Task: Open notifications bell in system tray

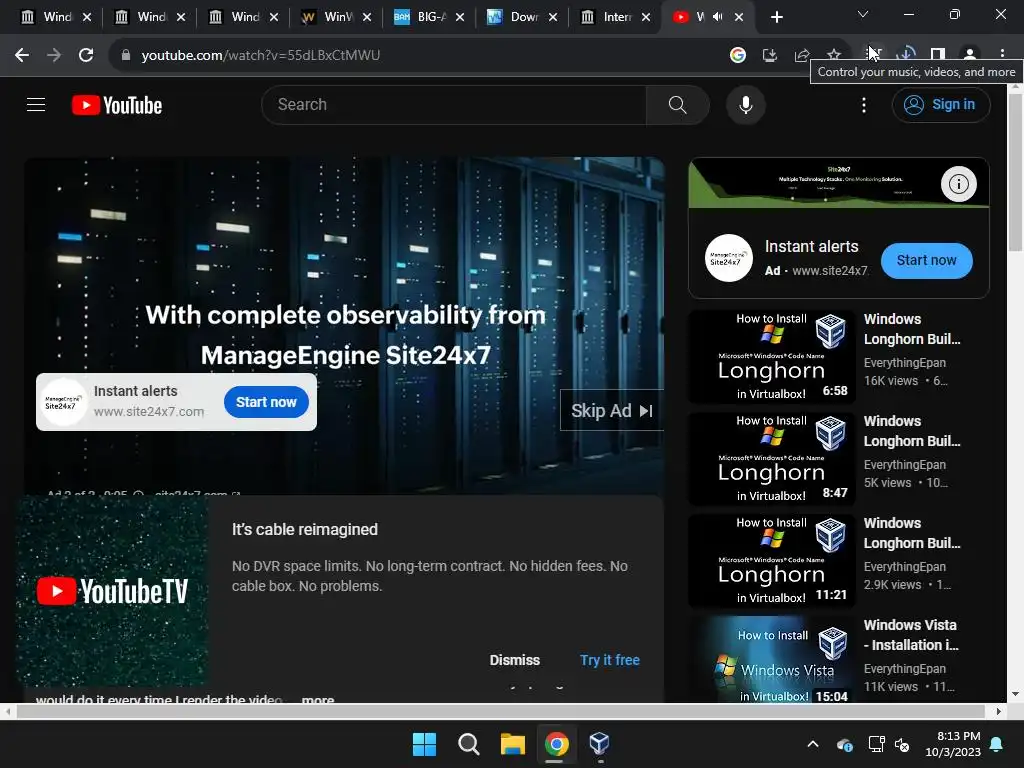Action: [997, 744]
